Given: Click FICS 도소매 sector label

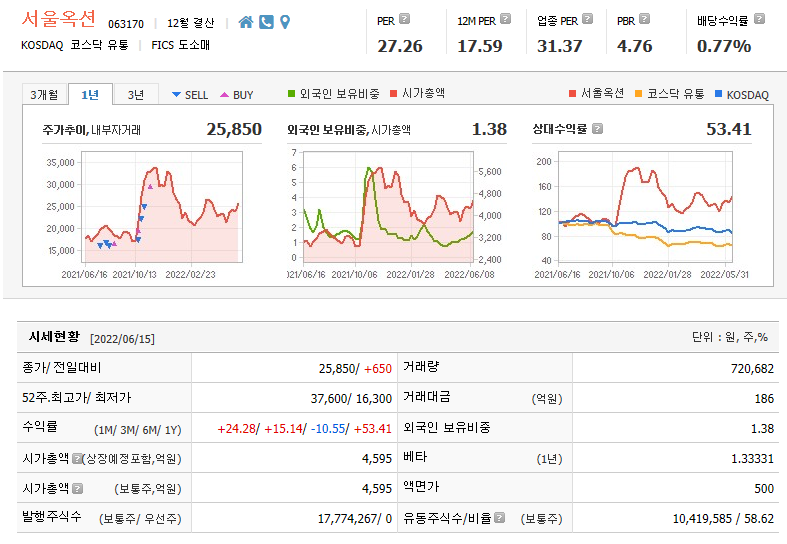Looking at the screenshot, I should pos(181,45).
